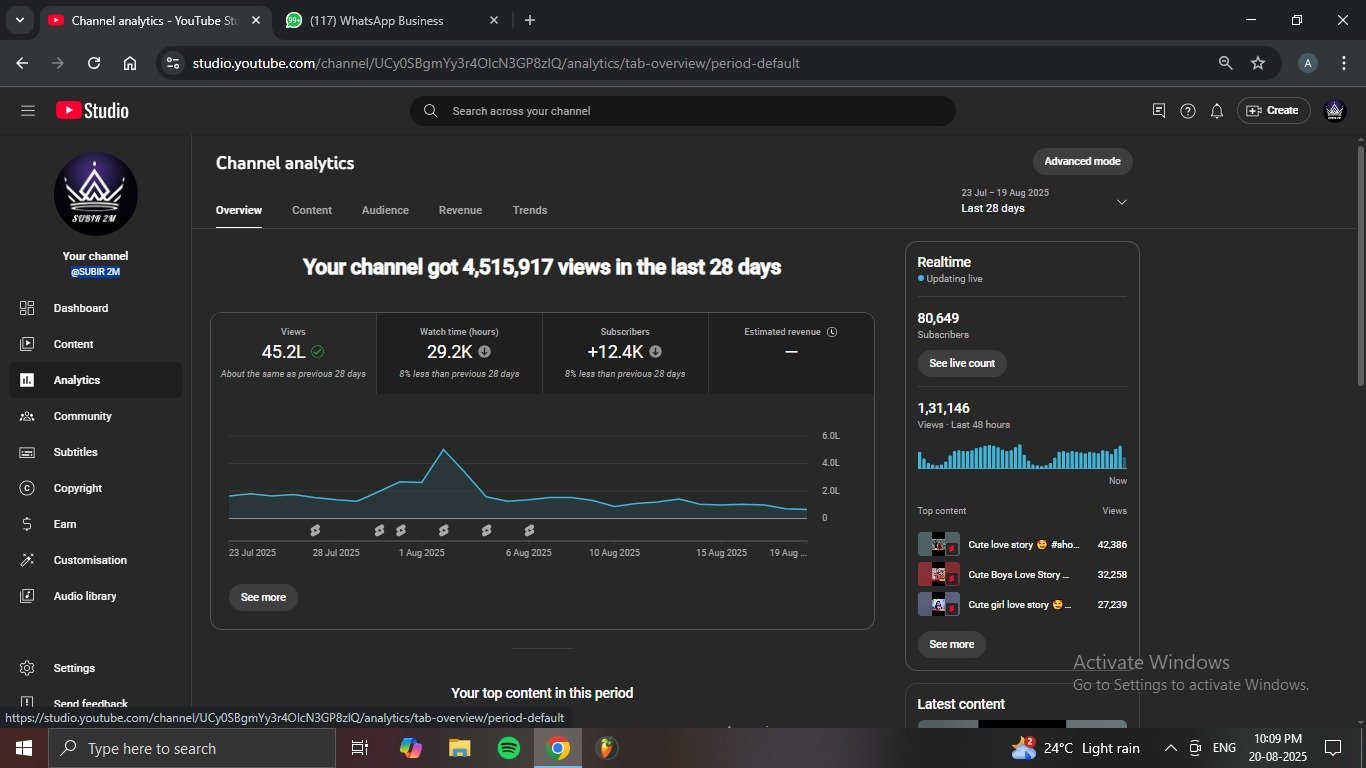Show hidden system tray icons arrow

(1170, 748)
